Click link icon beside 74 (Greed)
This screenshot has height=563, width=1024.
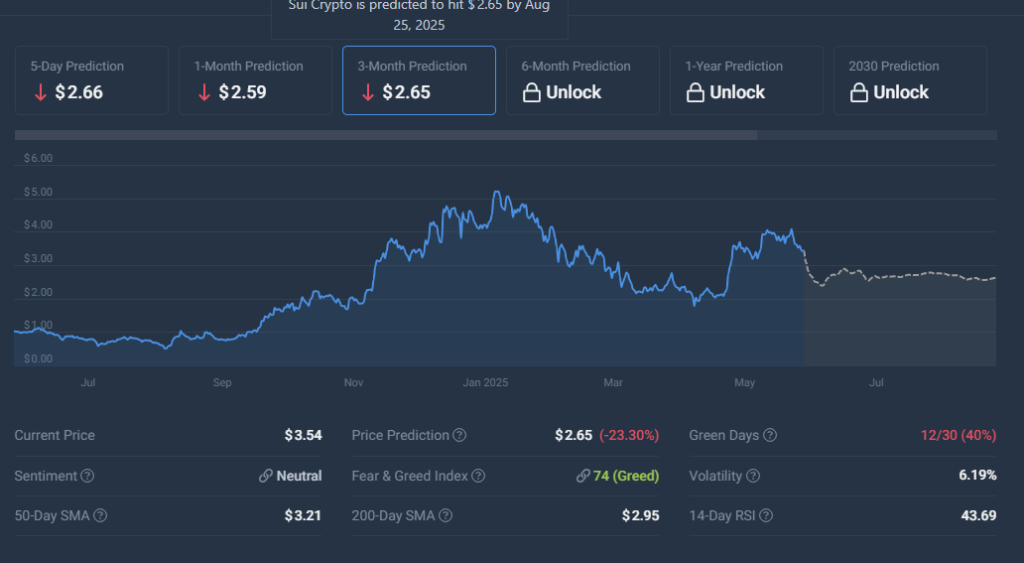pos(583,475)
